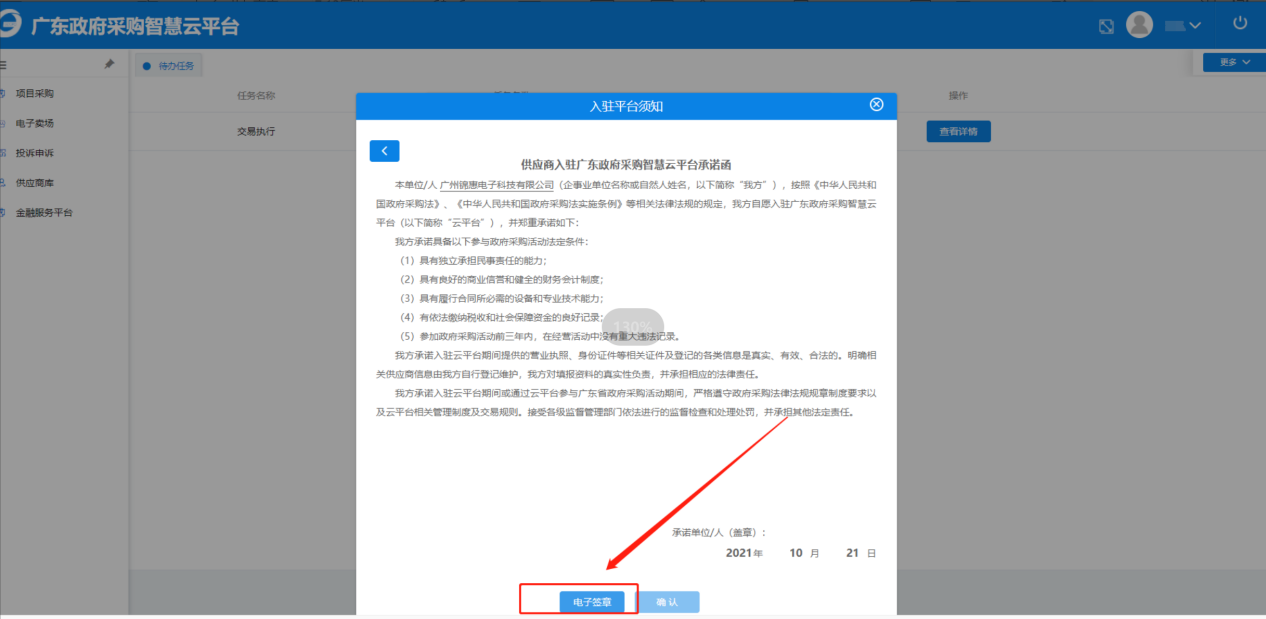This screenshot has width=1266, height=619.
Task: Toggle fullscreen with the expand icon
Action: coord(1106,26)
